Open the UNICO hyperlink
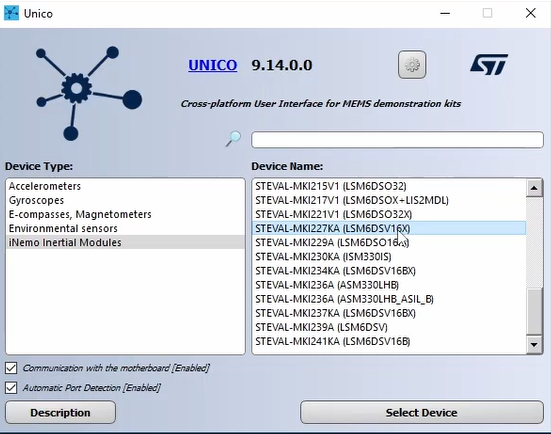 coord(213,65)
